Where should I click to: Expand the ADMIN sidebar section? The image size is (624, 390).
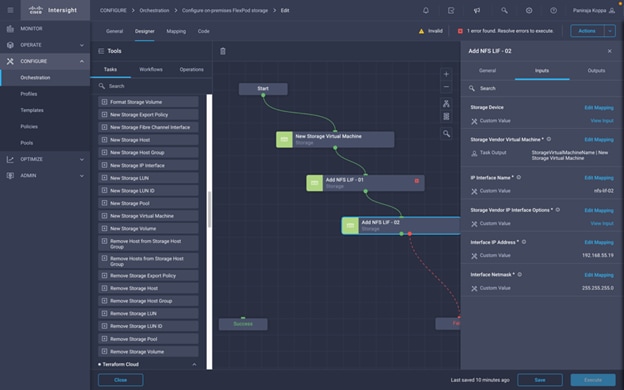pos(82,176)
